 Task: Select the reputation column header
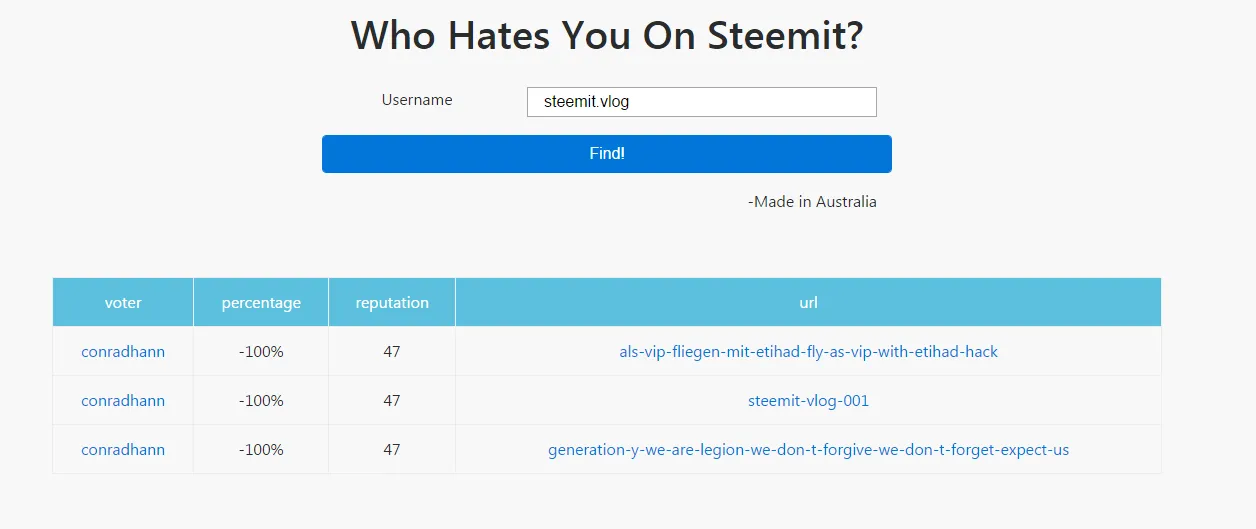pos(392,302)
